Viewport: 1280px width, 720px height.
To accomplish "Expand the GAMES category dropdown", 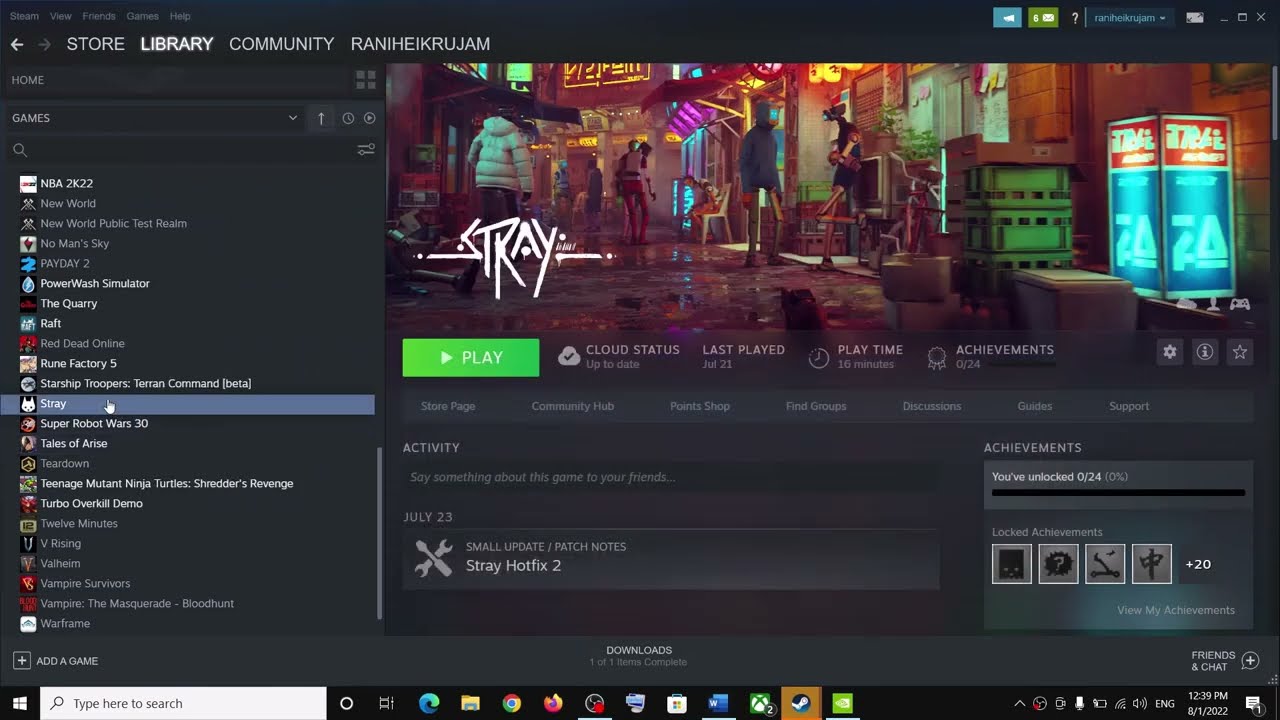I will 293,118.
